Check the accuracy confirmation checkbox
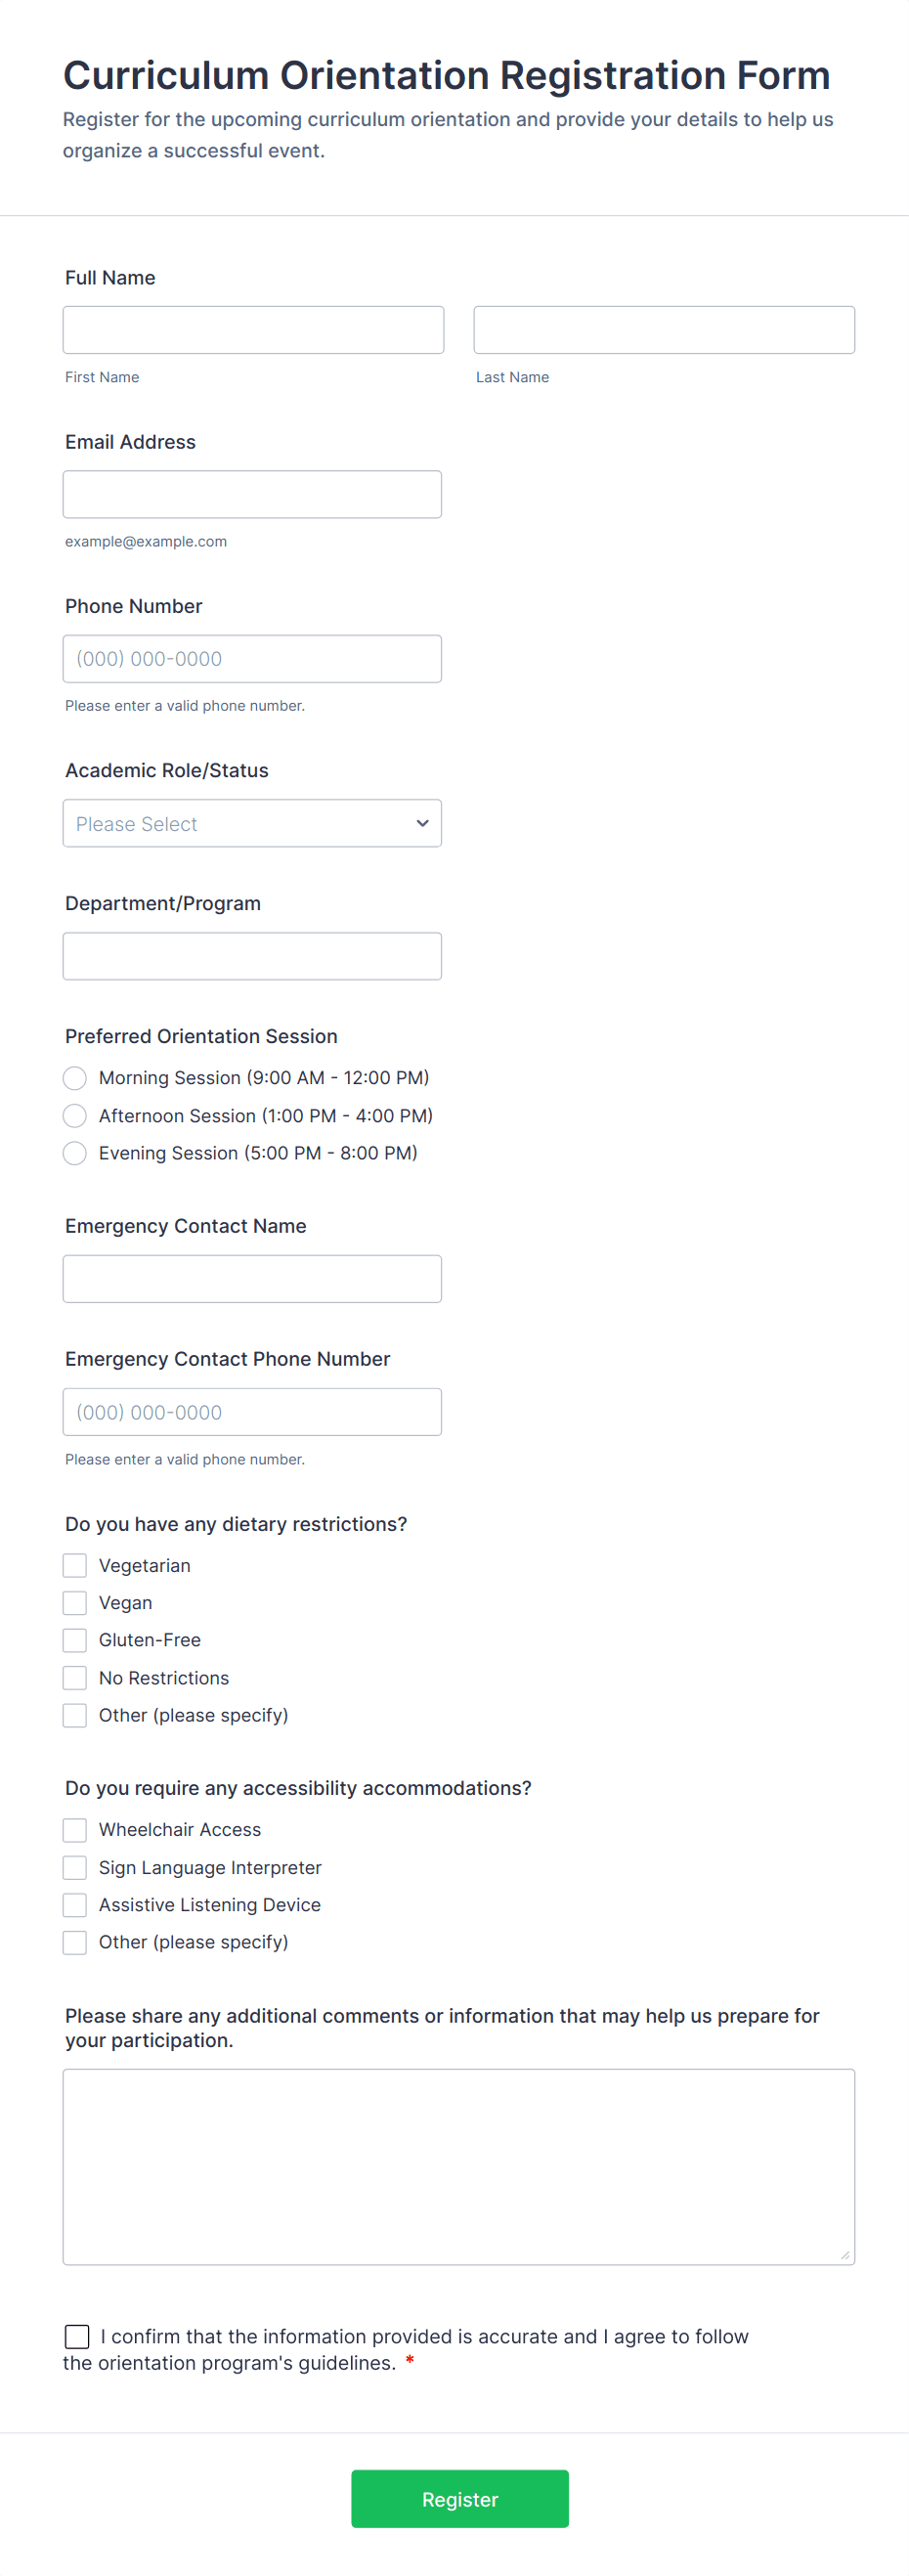Viewport: 909px width, 2576px height. [x=77, y=2336]
